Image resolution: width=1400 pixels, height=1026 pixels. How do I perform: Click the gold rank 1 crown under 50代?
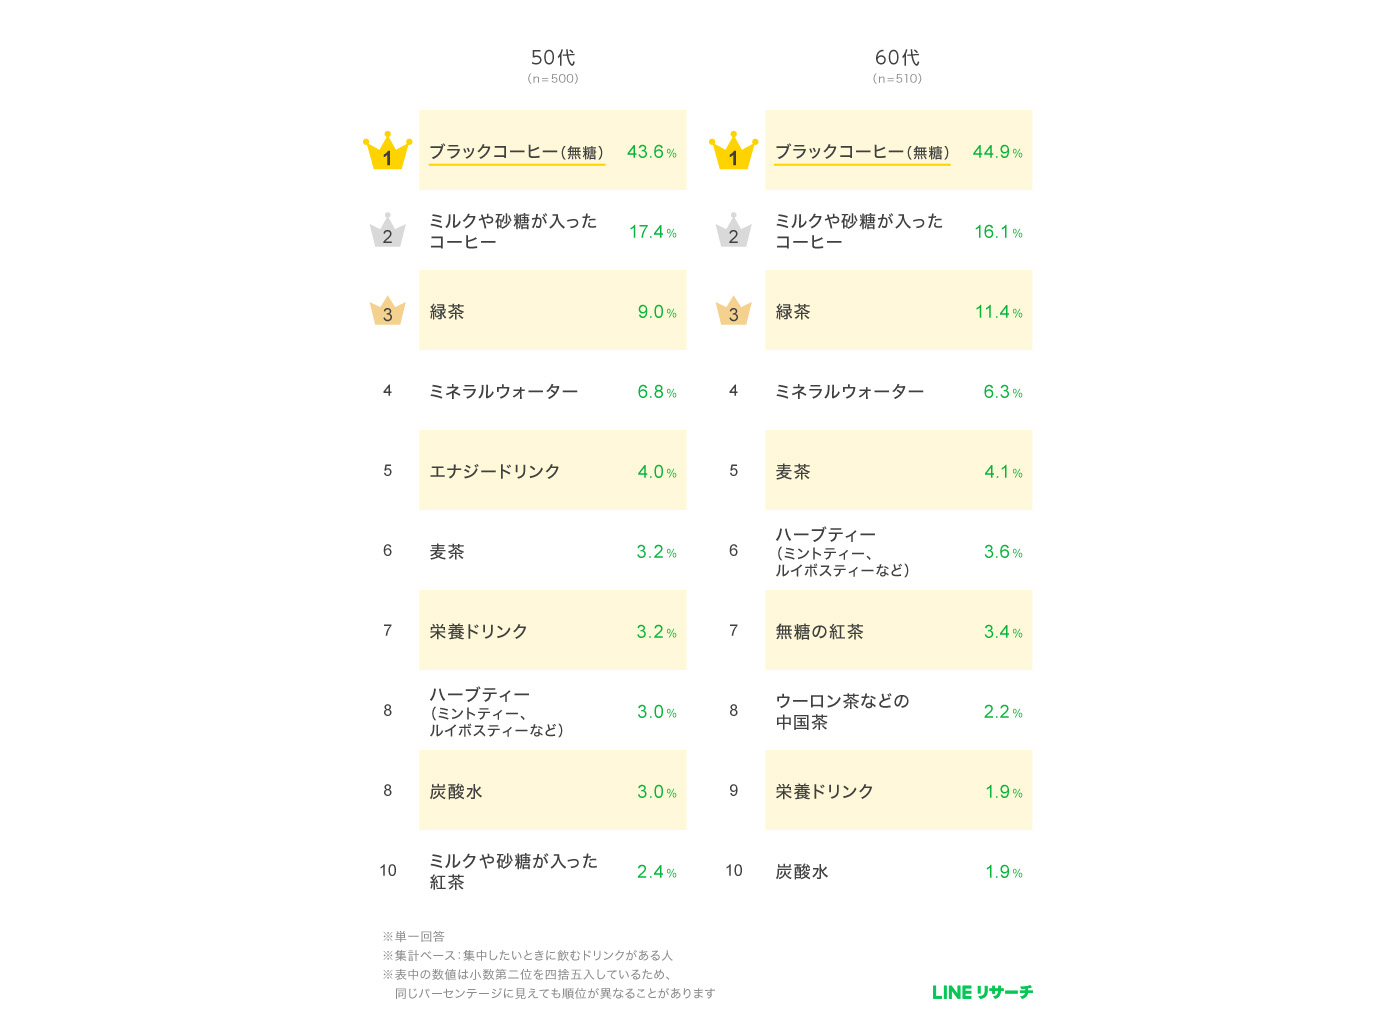[387, 151]
